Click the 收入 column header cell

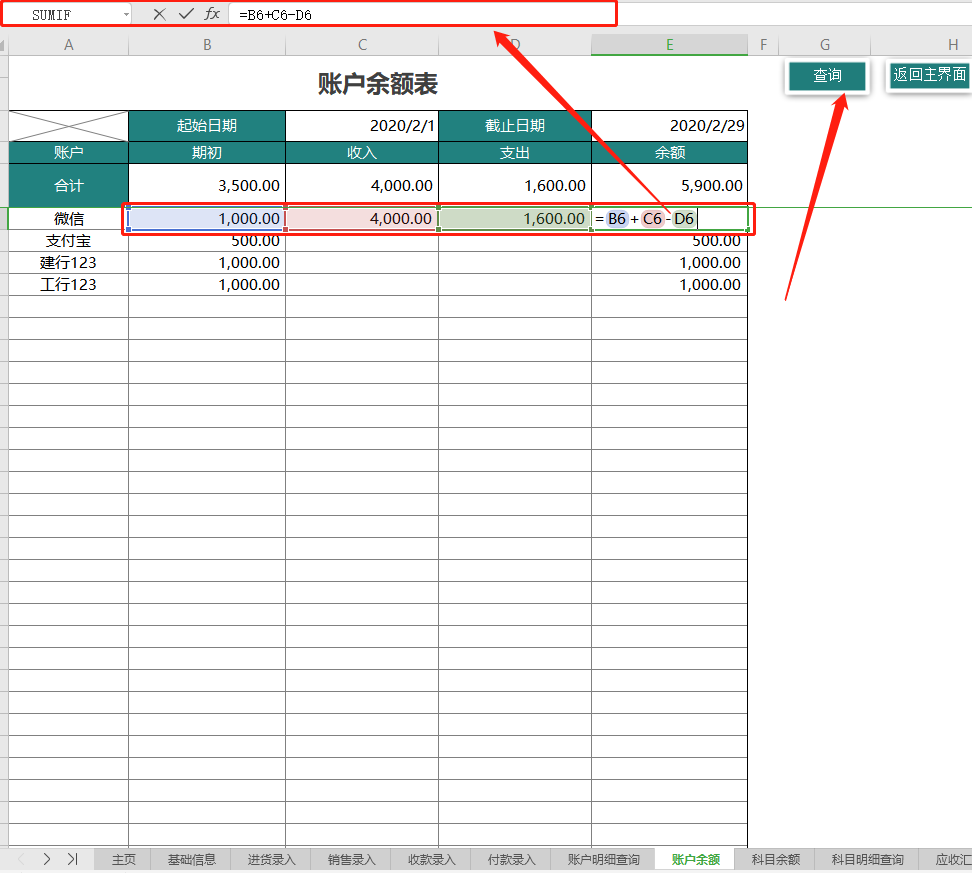(x=362, y=153)
